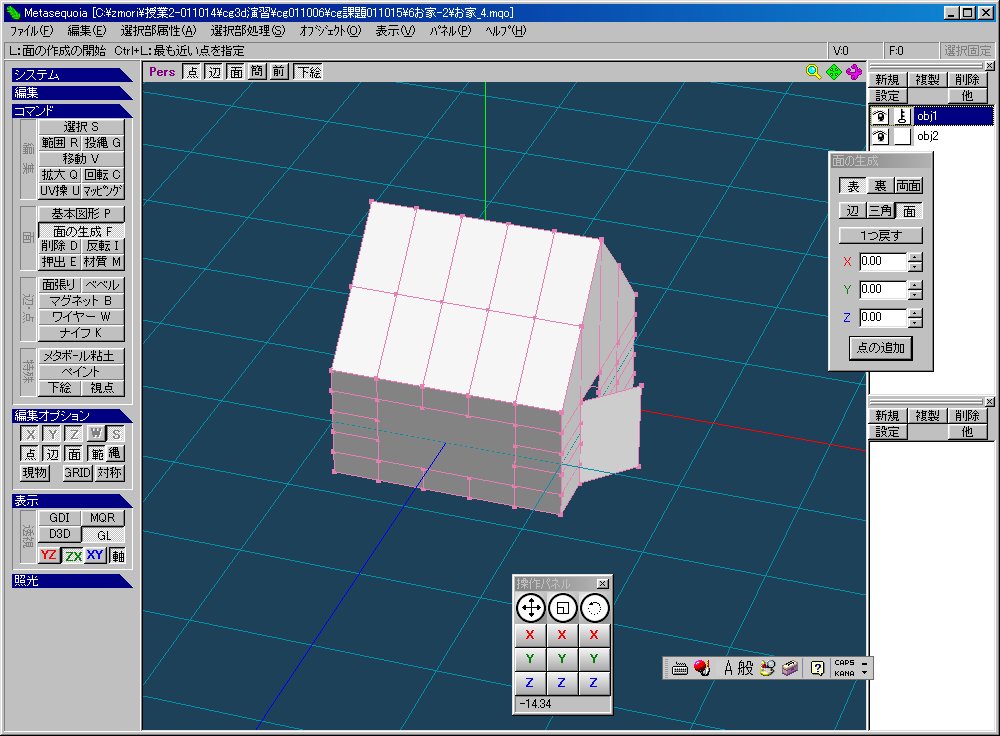Select the scale mode in 操作パネル
The width and height of the screenshot is (1000, 736).
click(562, 608)
